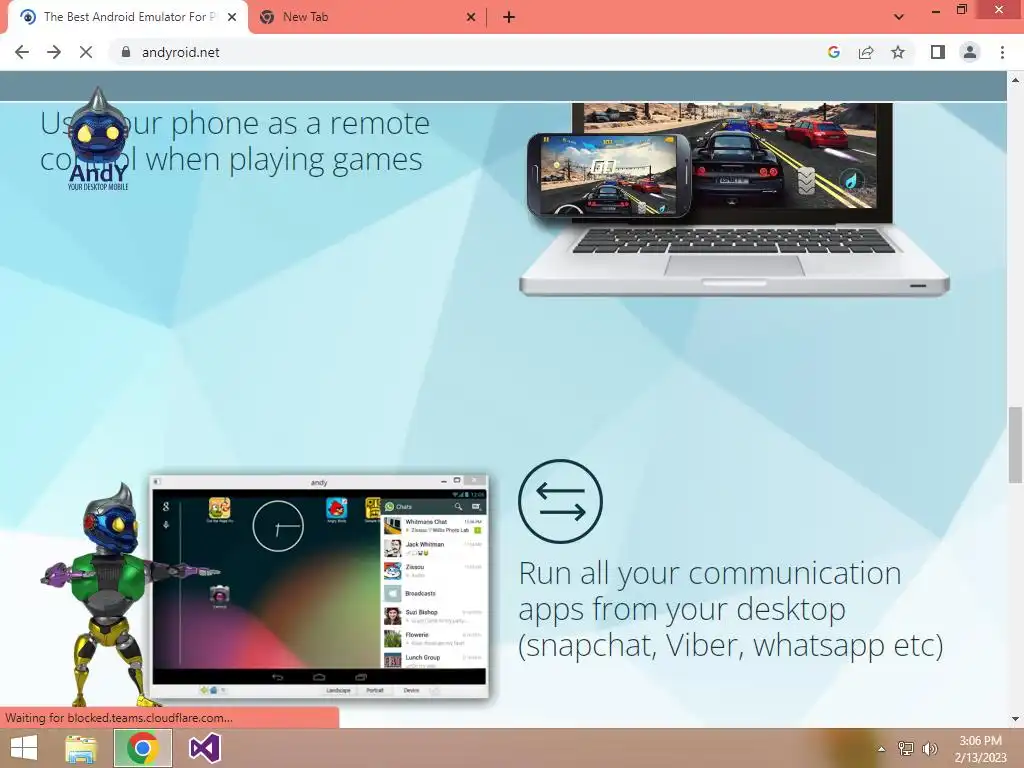Close The Best Android Emulator tab
Image resolution: width=1024 pixels, height=768 pixels.
[x=232, y=17]
